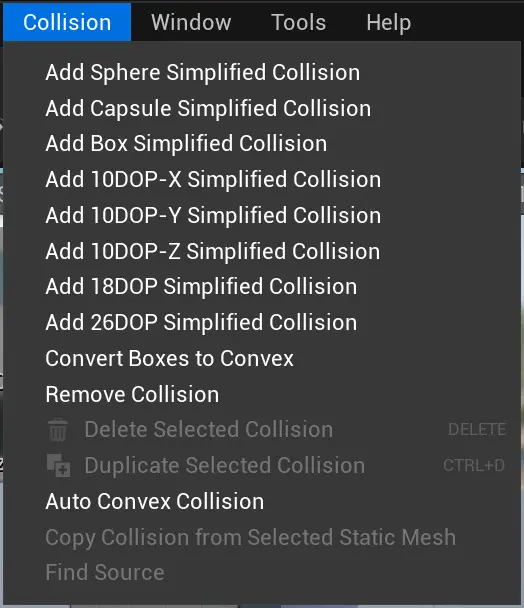Open the Help menu
524x608 pixels.
coord(389,22)
